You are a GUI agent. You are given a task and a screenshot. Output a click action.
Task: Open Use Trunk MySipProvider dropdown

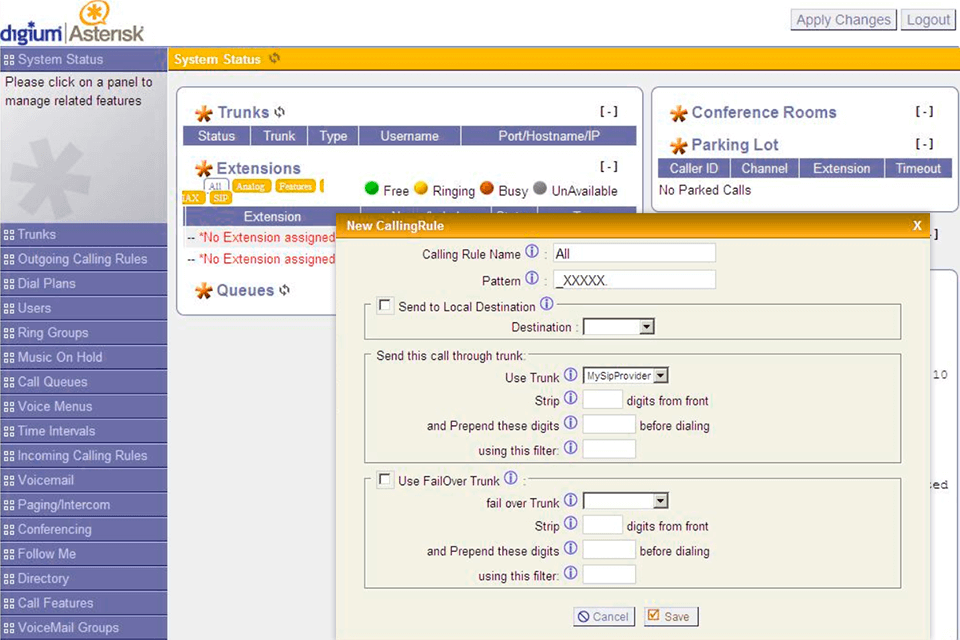[x=626, y=376]
